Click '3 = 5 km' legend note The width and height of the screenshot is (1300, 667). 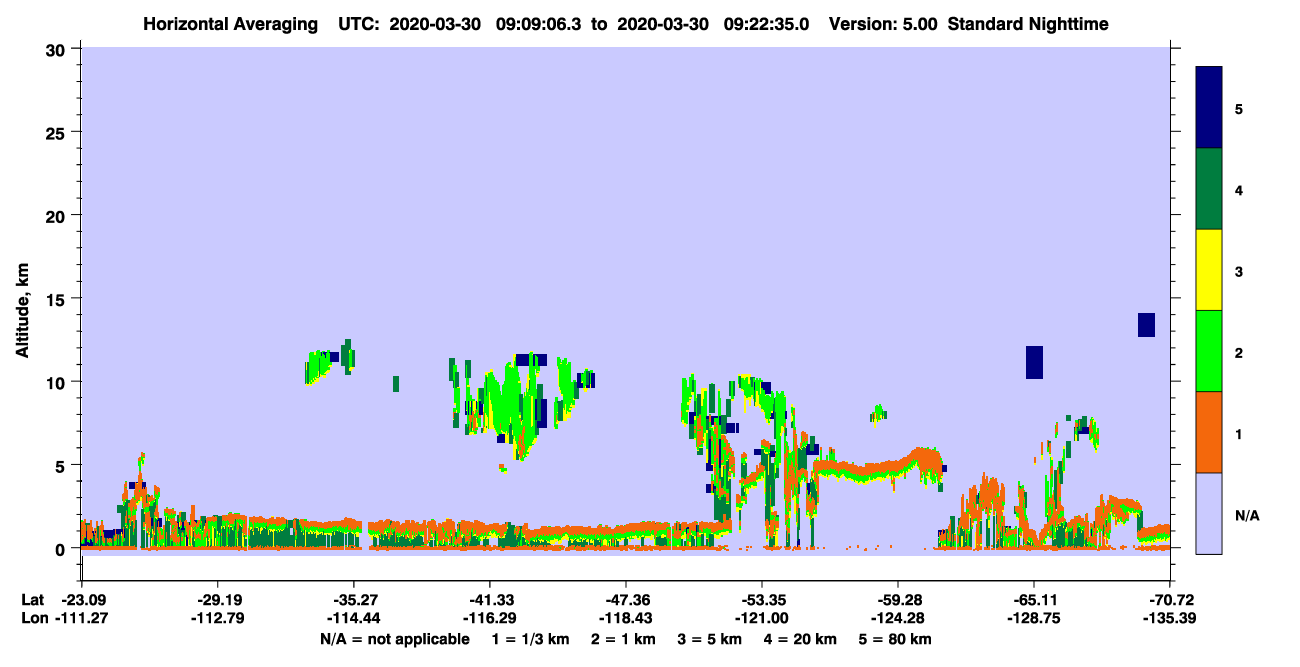point(709,638)
